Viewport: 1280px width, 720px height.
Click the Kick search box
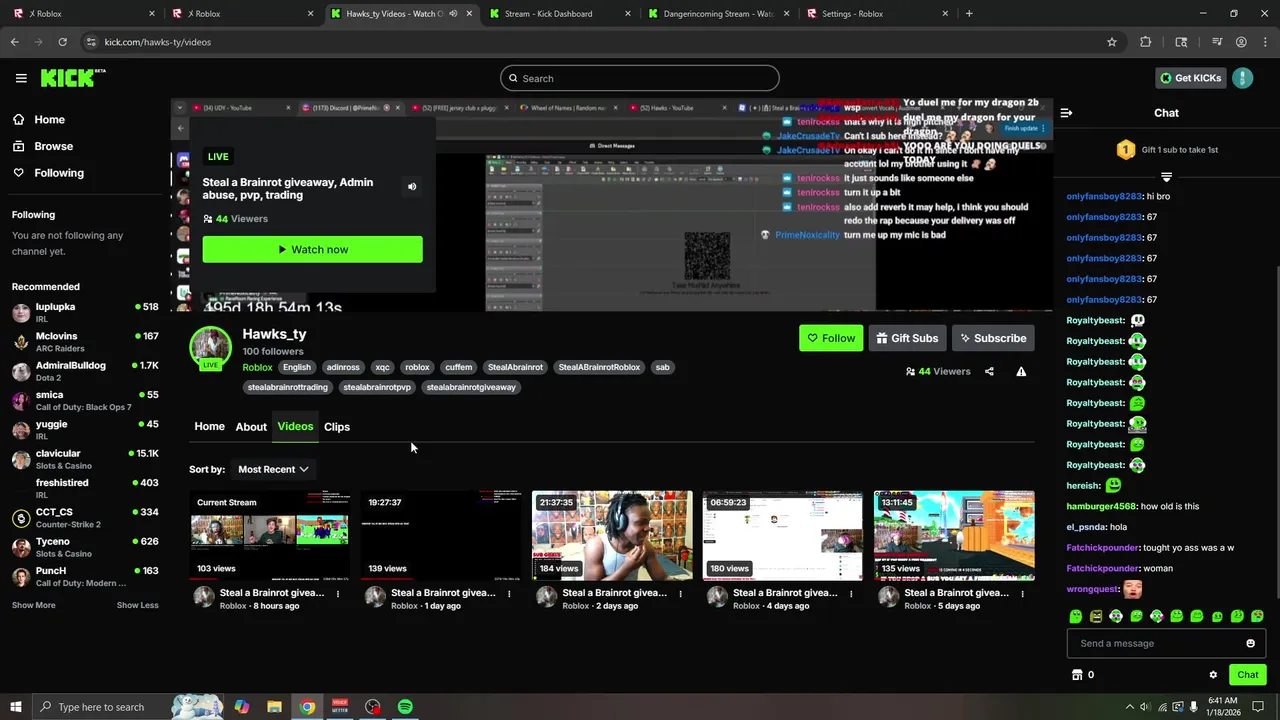coord(640,78)
